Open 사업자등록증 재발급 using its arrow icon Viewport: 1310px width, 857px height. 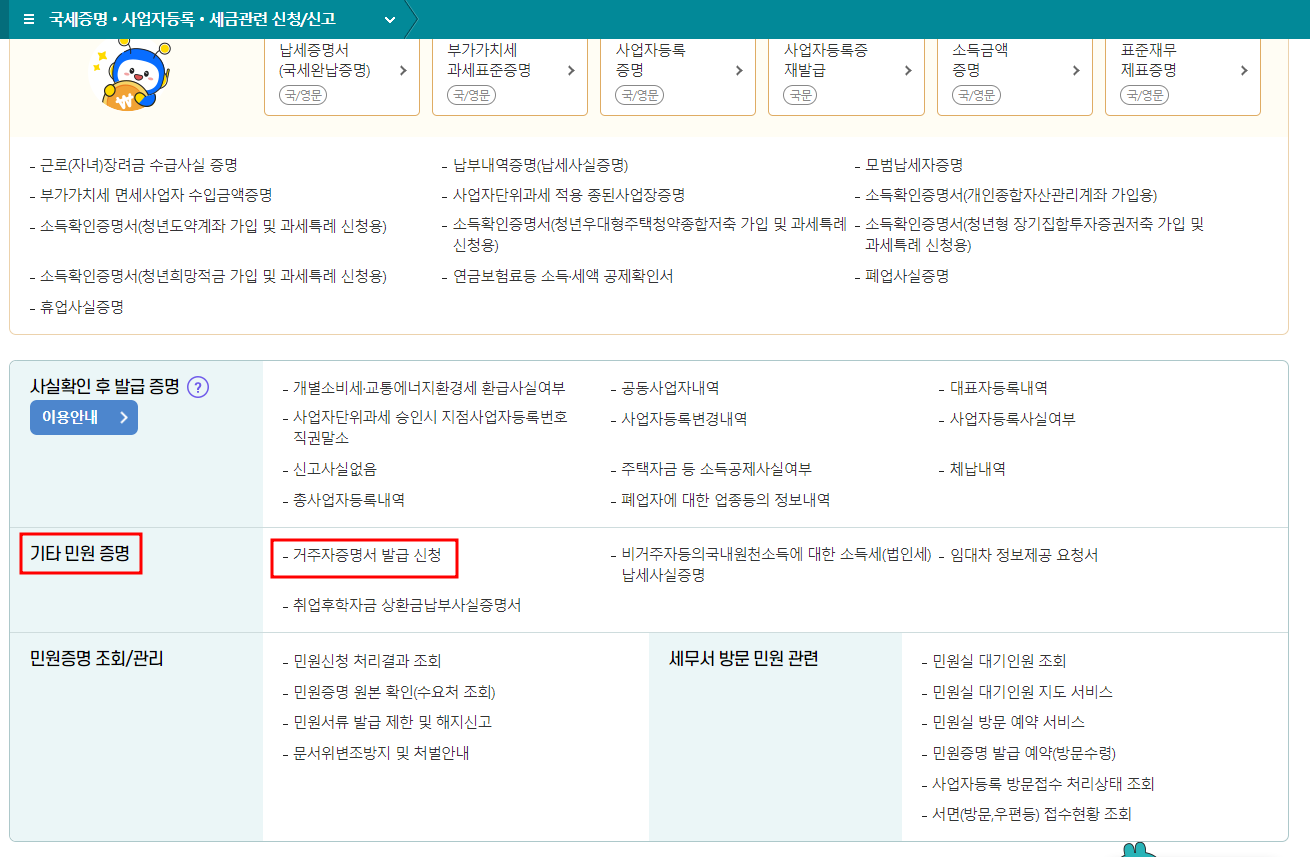pyautogui.click(x=908, y=70)
